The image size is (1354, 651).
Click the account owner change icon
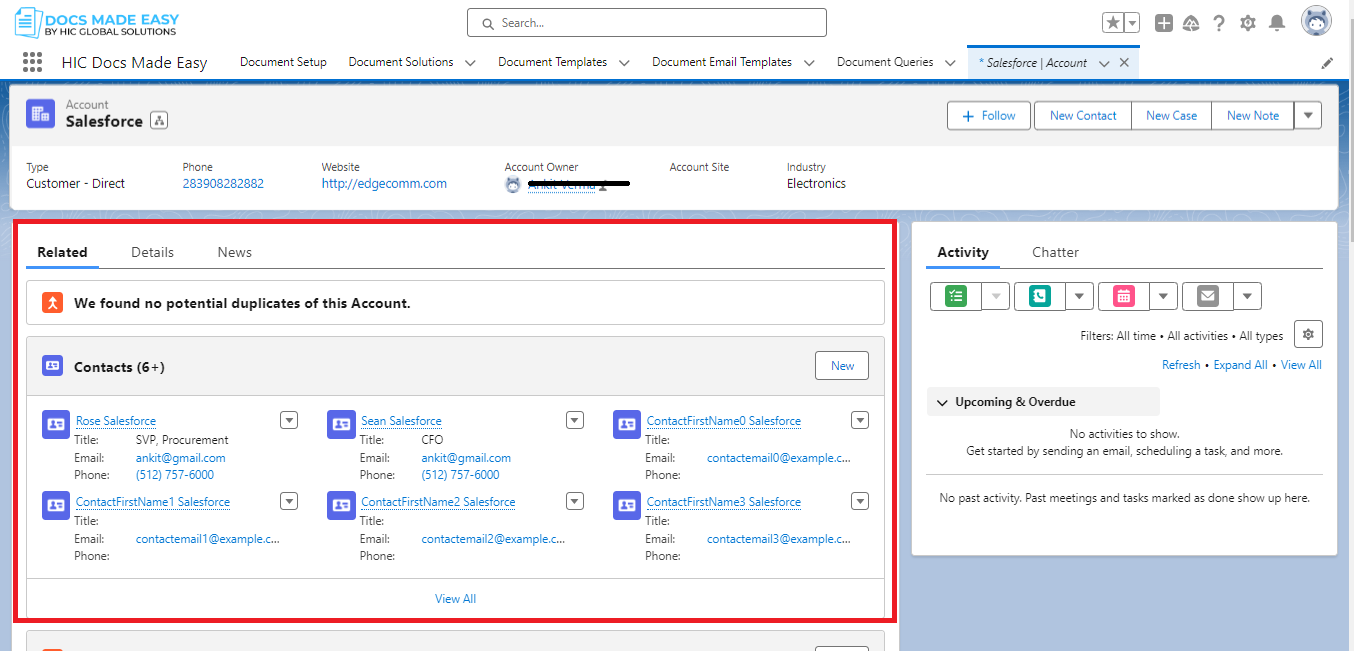pyautogui.click(x=602, y=185)
